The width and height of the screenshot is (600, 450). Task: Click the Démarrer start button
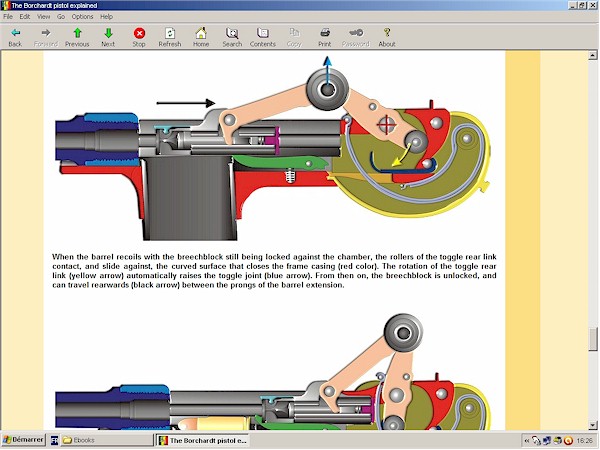(x=24, y=440)
